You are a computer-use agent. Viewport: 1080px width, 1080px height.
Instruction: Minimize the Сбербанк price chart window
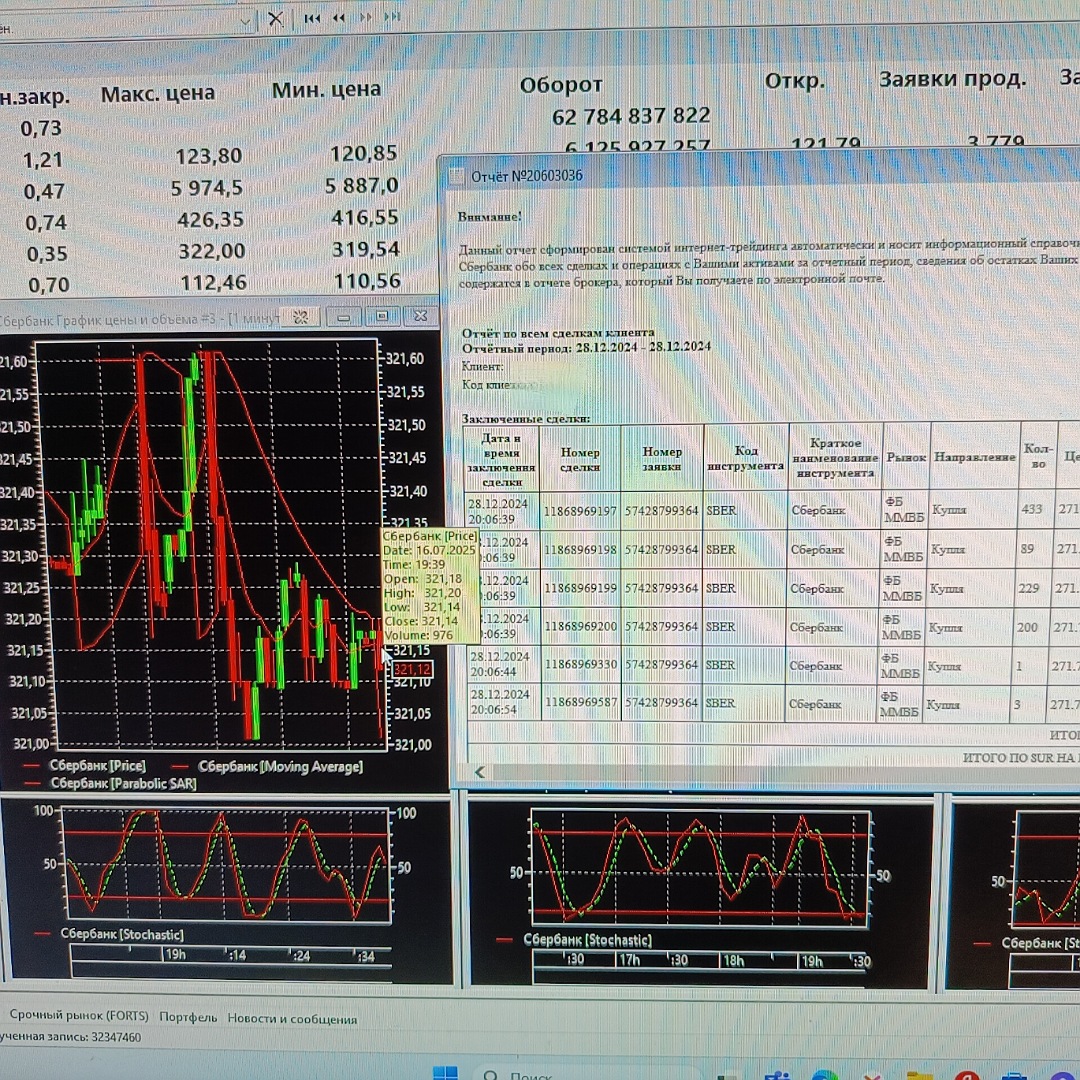(x=344, y=317)
